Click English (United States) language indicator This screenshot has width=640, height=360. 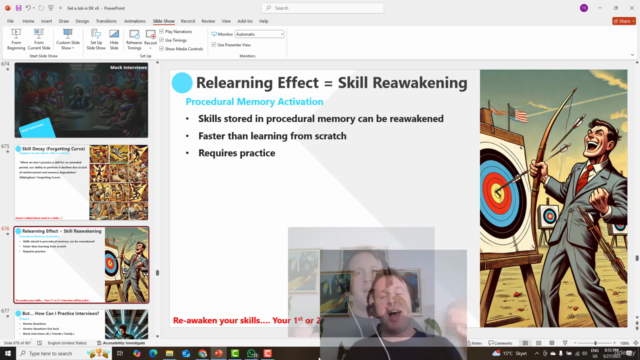coord(67,343)
